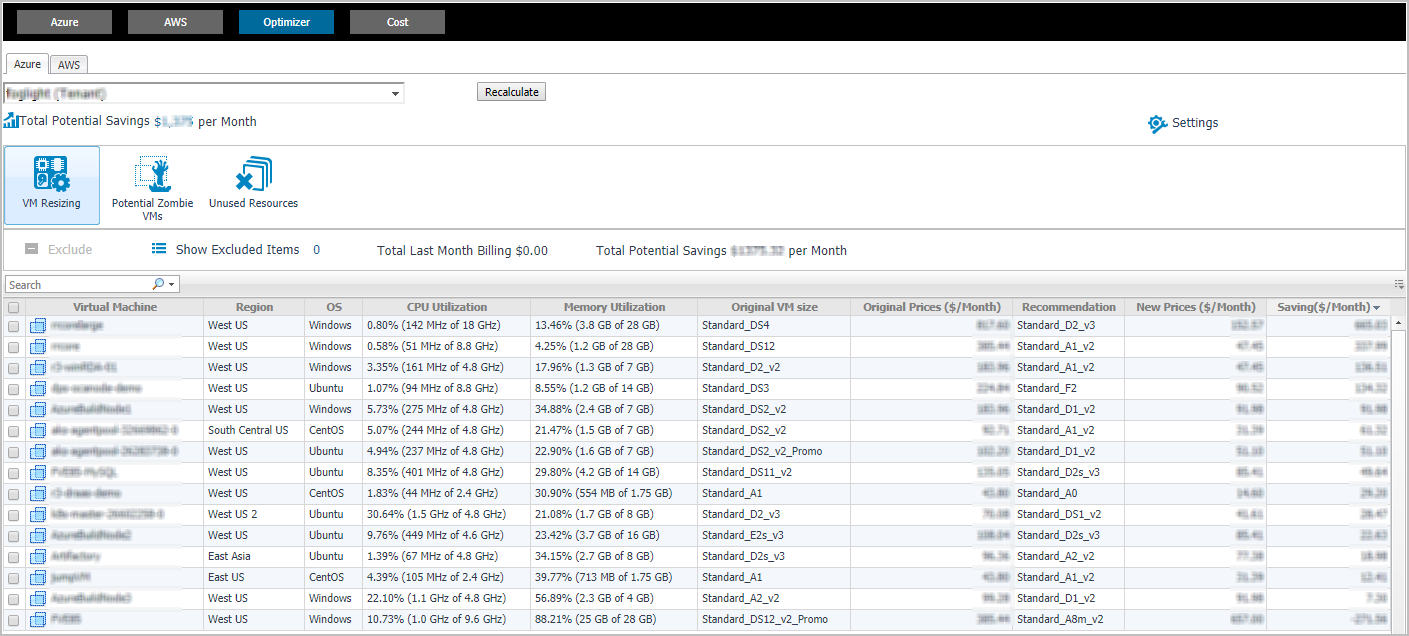Switch to the AWS sub-tab
The height and width of the screenshot is (636, 1409).
pyautogui.click(x=69, y=64)
